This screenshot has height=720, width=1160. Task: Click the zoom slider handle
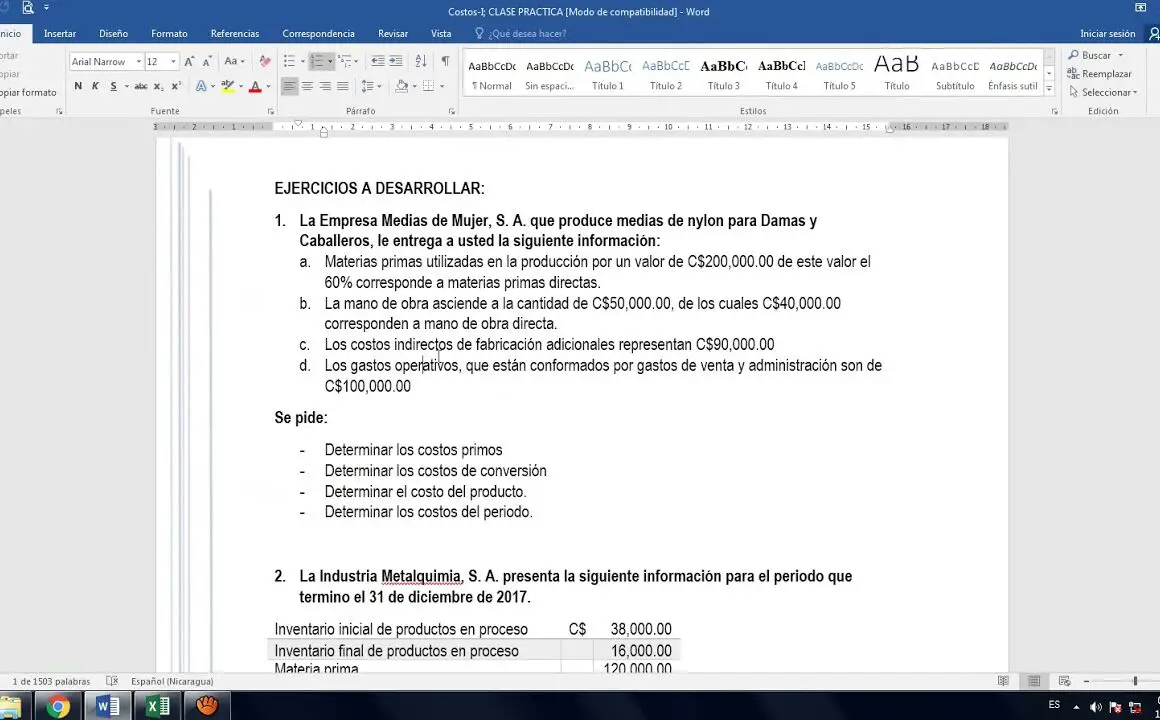click(x=1135, y=681)
